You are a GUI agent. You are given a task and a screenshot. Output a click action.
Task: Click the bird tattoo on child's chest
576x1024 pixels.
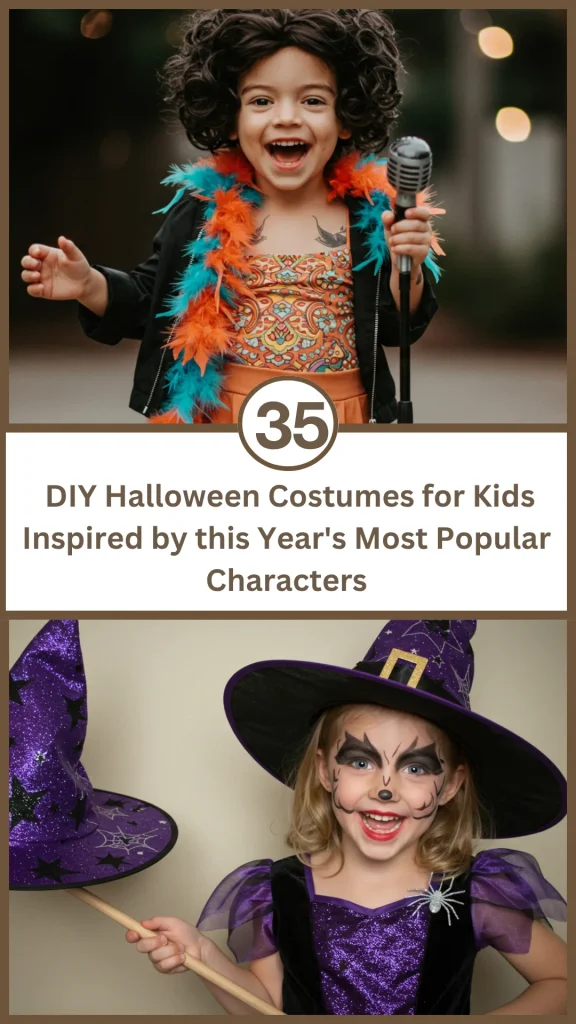pos(330,231)
